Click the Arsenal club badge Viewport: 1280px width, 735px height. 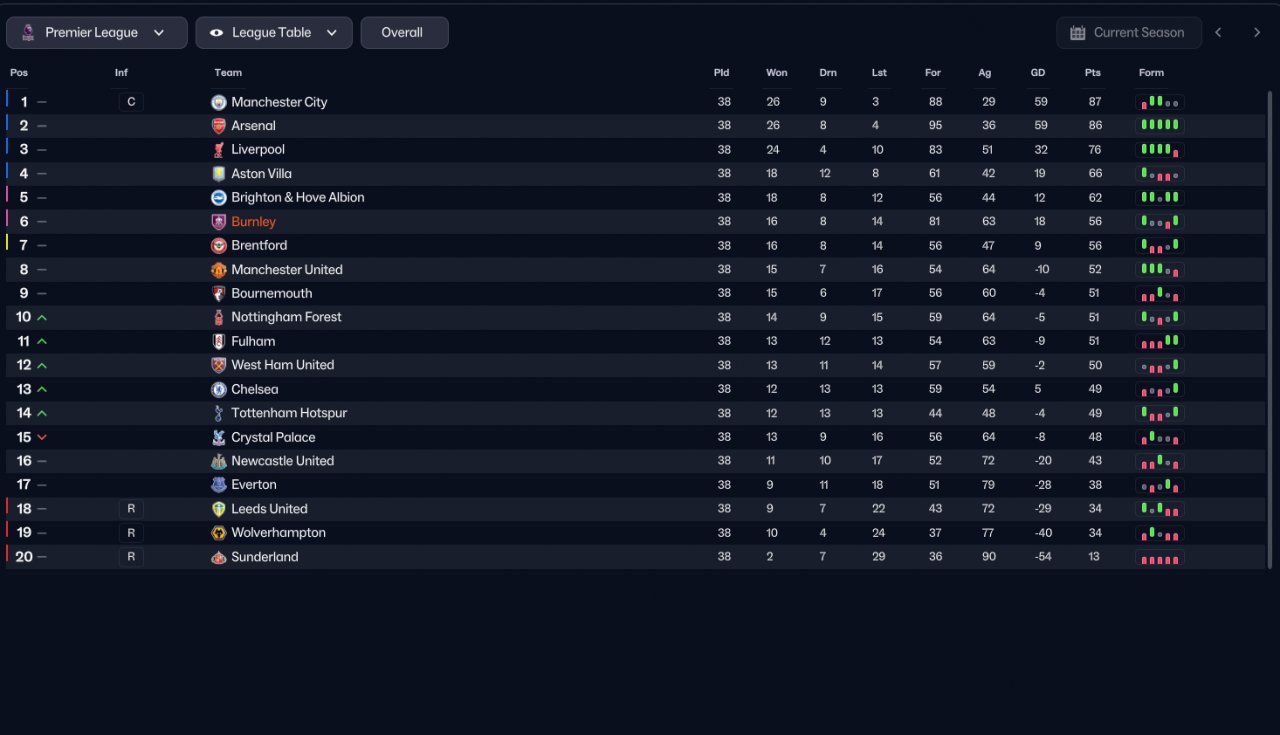tap(218, 126)
